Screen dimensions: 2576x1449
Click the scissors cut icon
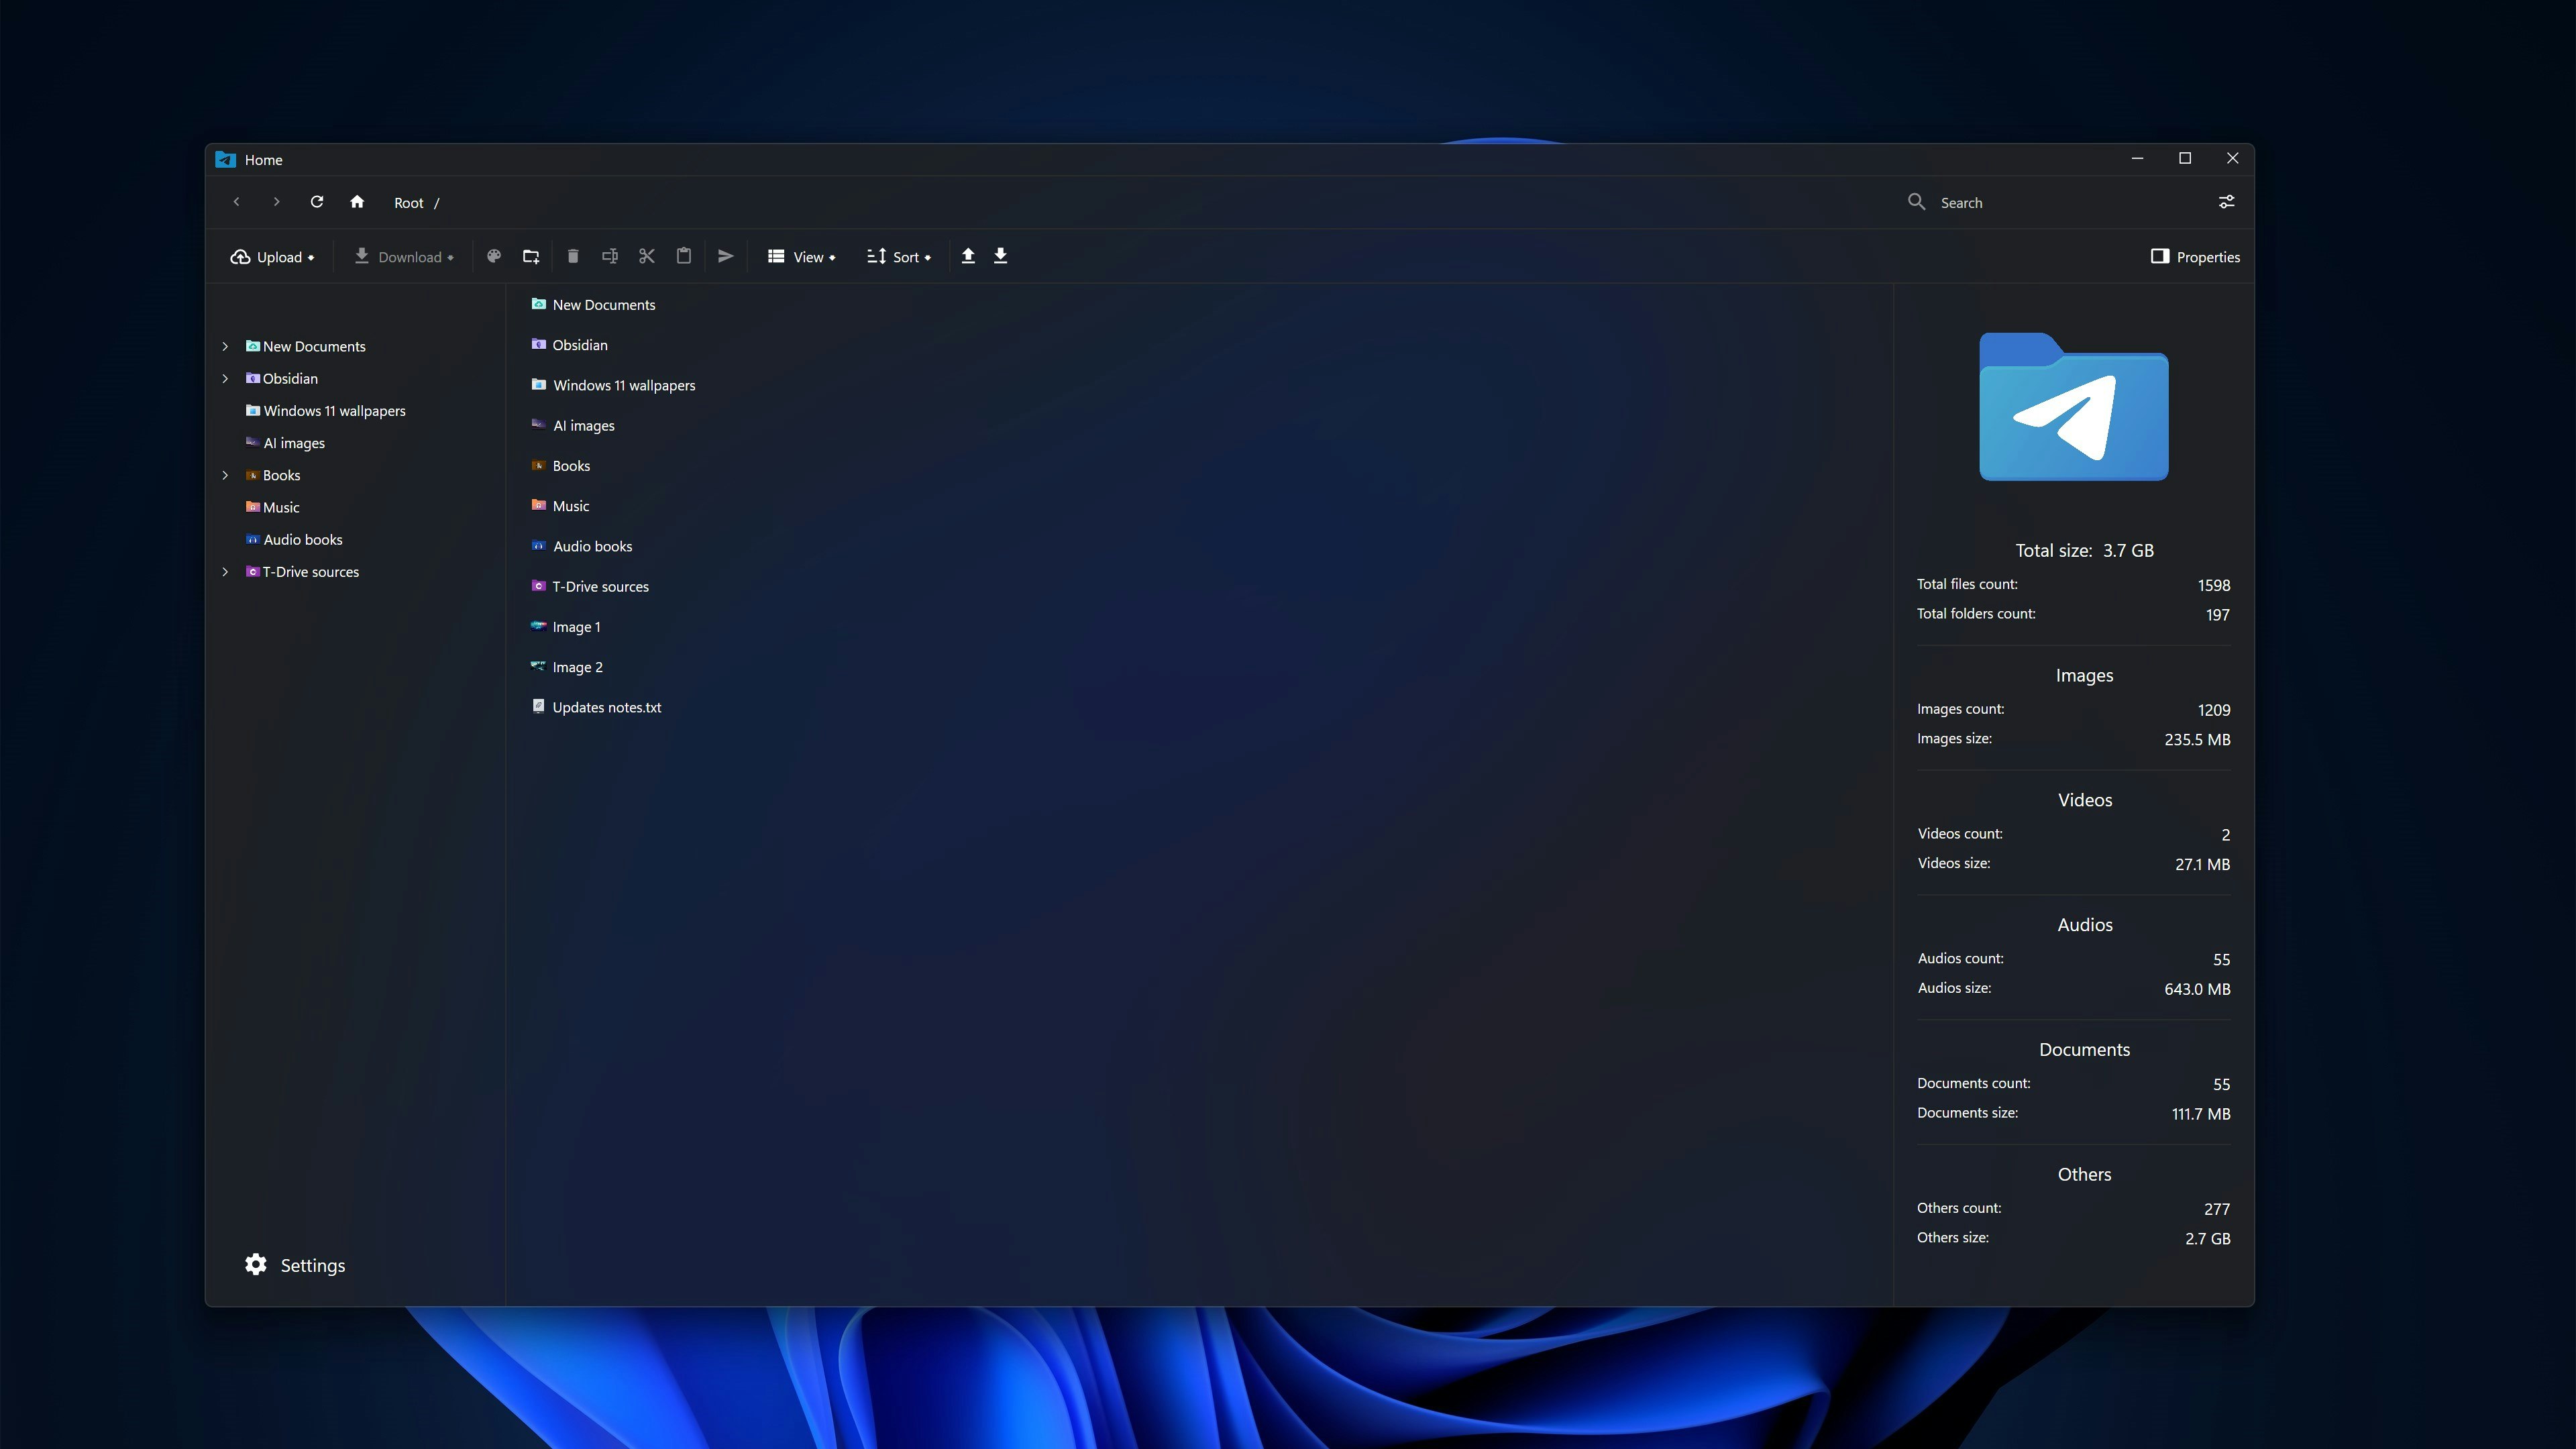click(647, 257)
